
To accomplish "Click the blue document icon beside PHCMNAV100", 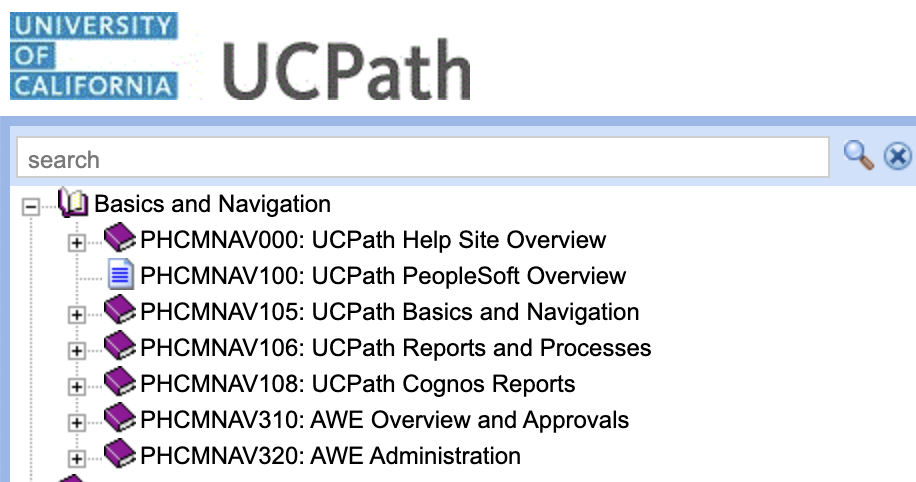I will coord(120,275).
